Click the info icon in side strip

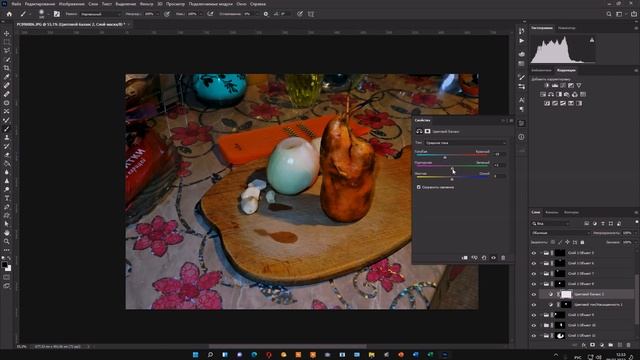point(522,137)
